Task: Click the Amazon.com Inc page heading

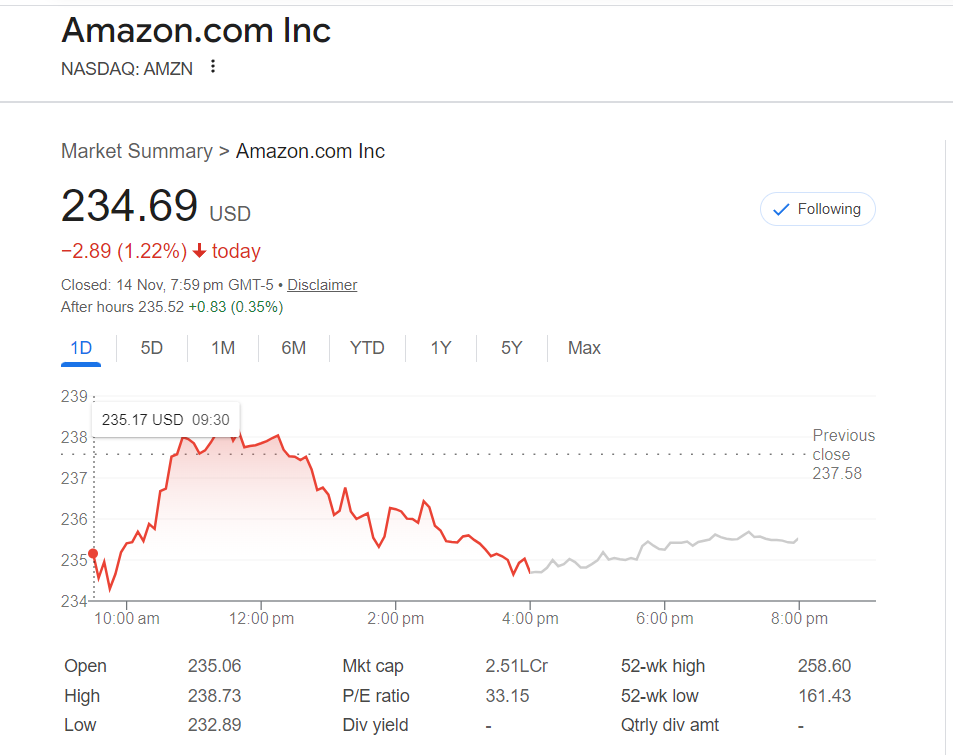Action: [x=196, y=30]
